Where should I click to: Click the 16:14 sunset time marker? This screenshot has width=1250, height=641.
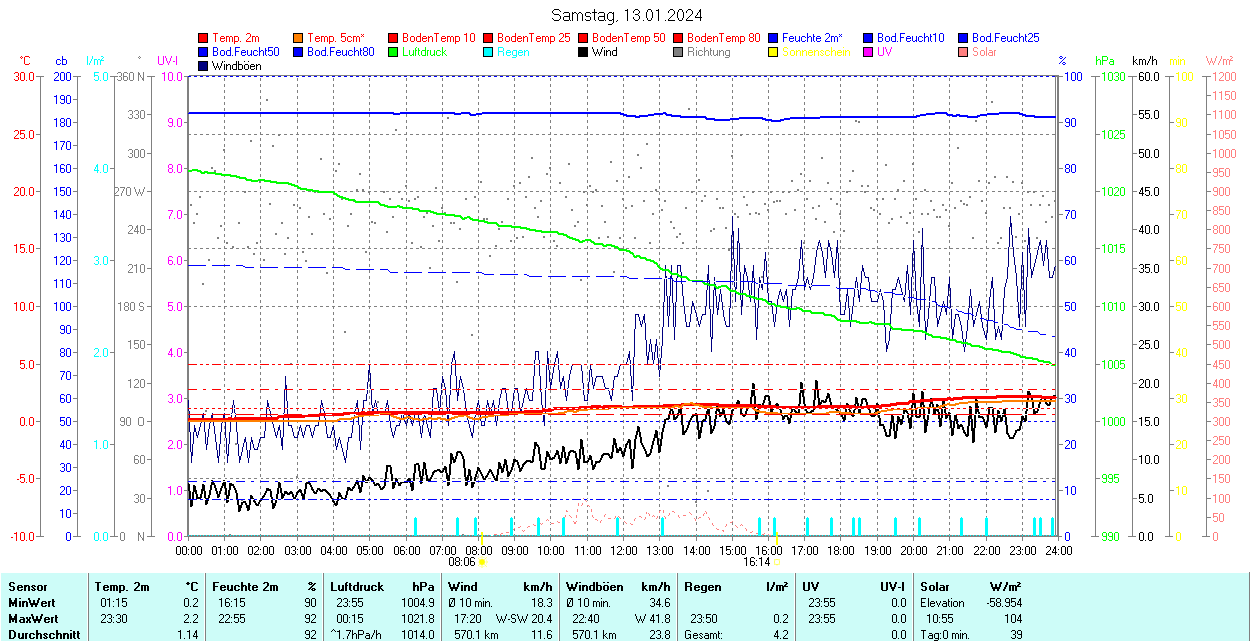756,562
